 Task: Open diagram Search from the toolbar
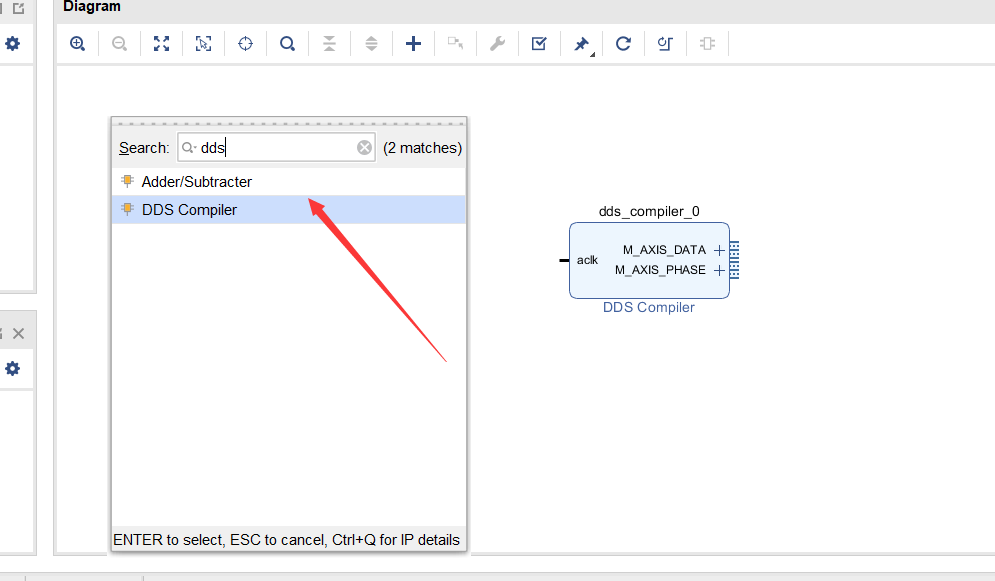coord(287,44)
